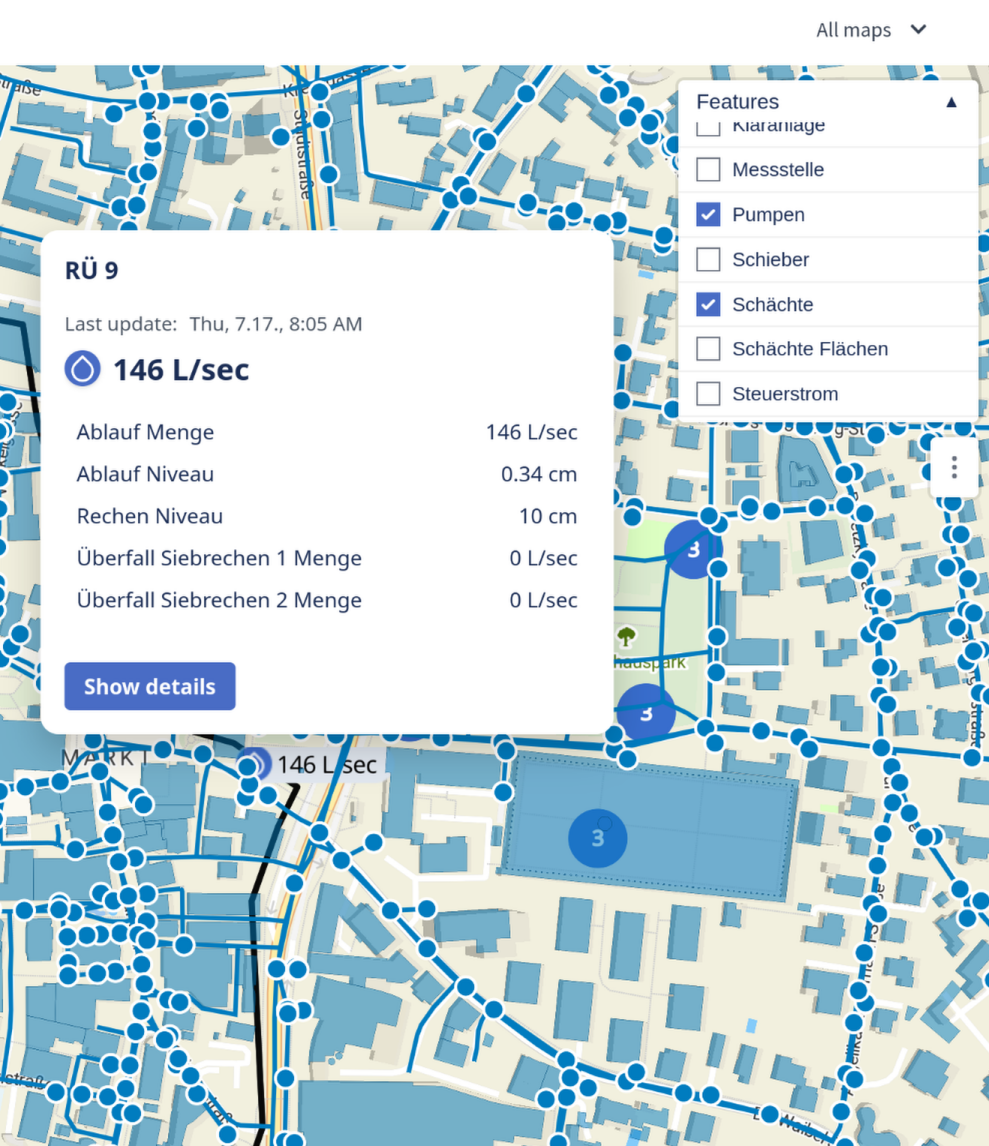Viewport: 989px width, 1146px height.
Task: Click the tree icon in the Hauspark area
Action: (628, 637)
